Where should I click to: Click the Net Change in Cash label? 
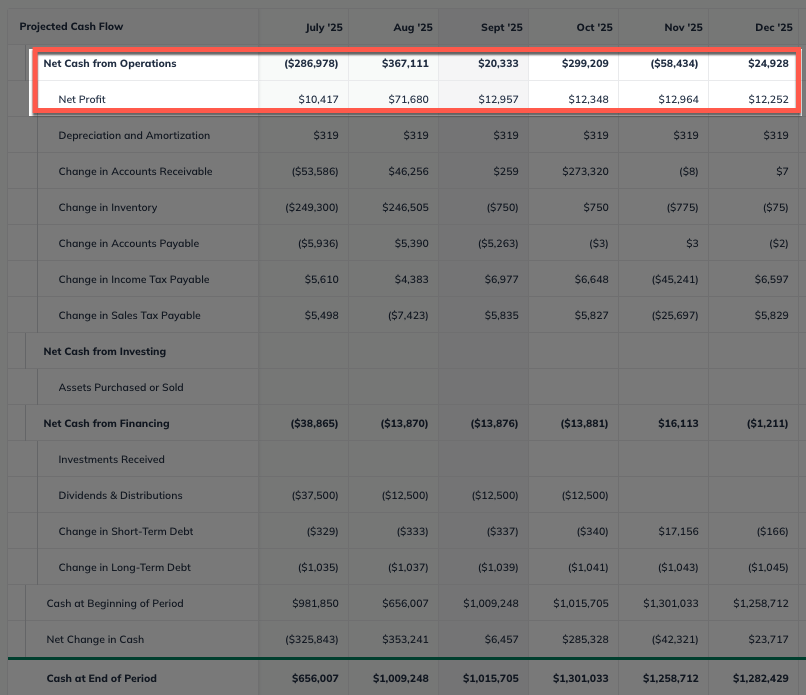pyautogui.click(x=95, y=639)
